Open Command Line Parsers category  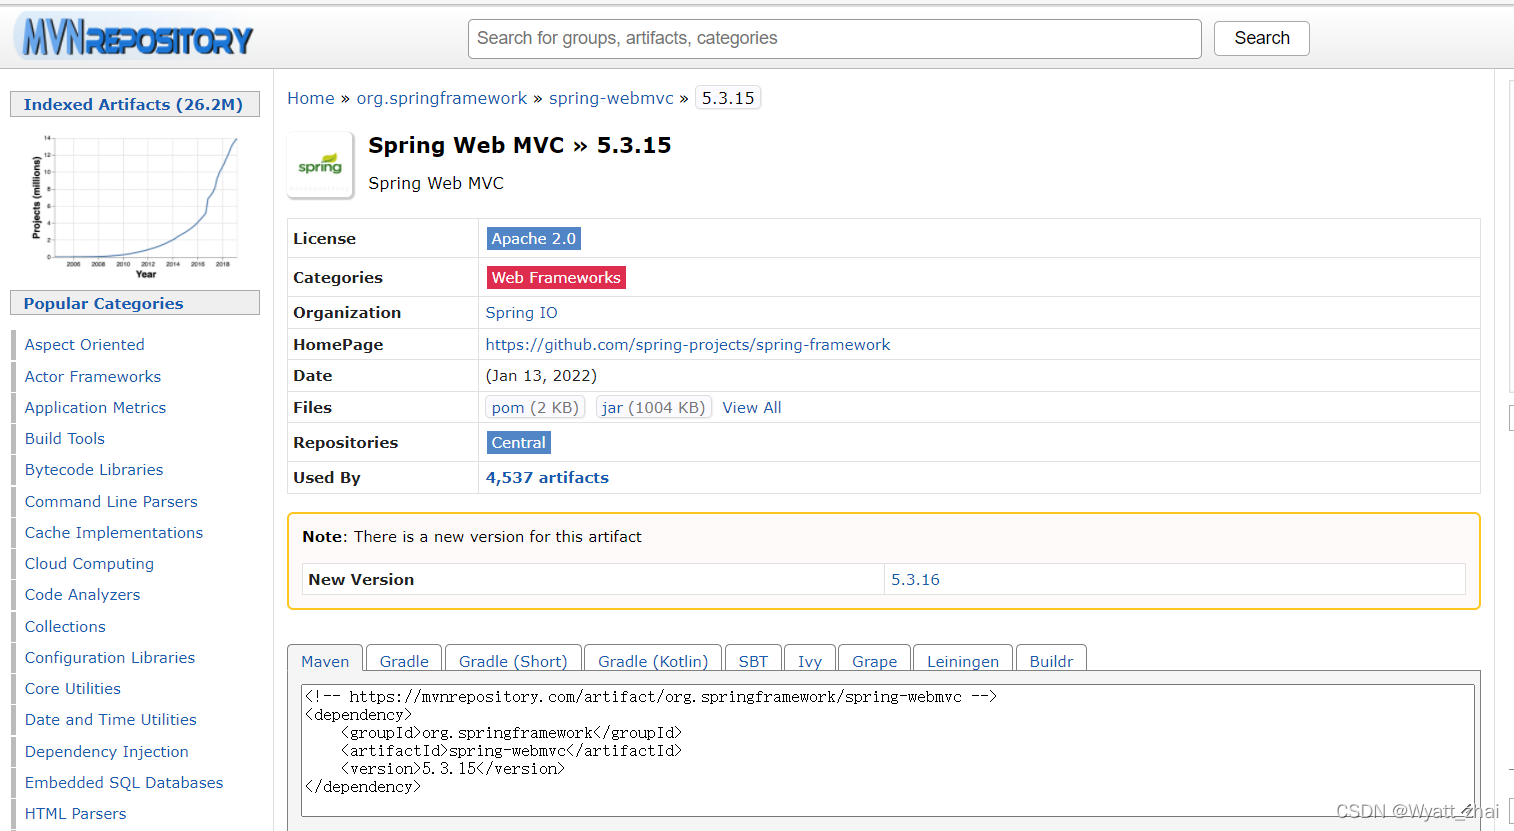(111, 502)
